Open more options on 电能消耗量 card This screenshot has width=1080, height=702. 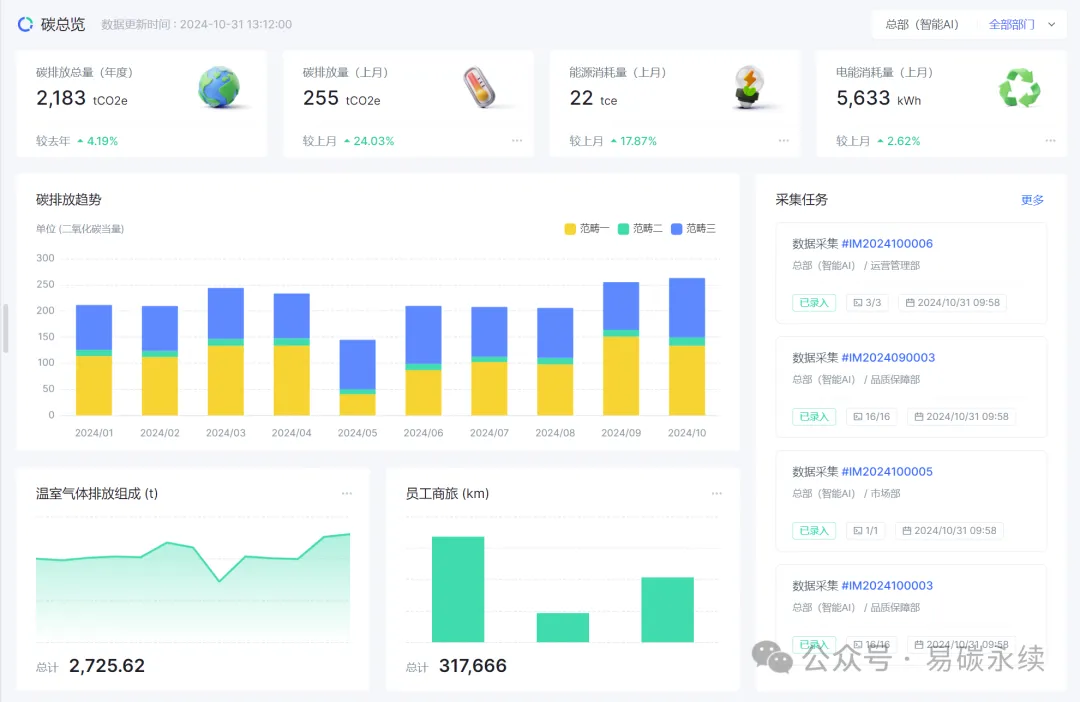click(1050, 141)
